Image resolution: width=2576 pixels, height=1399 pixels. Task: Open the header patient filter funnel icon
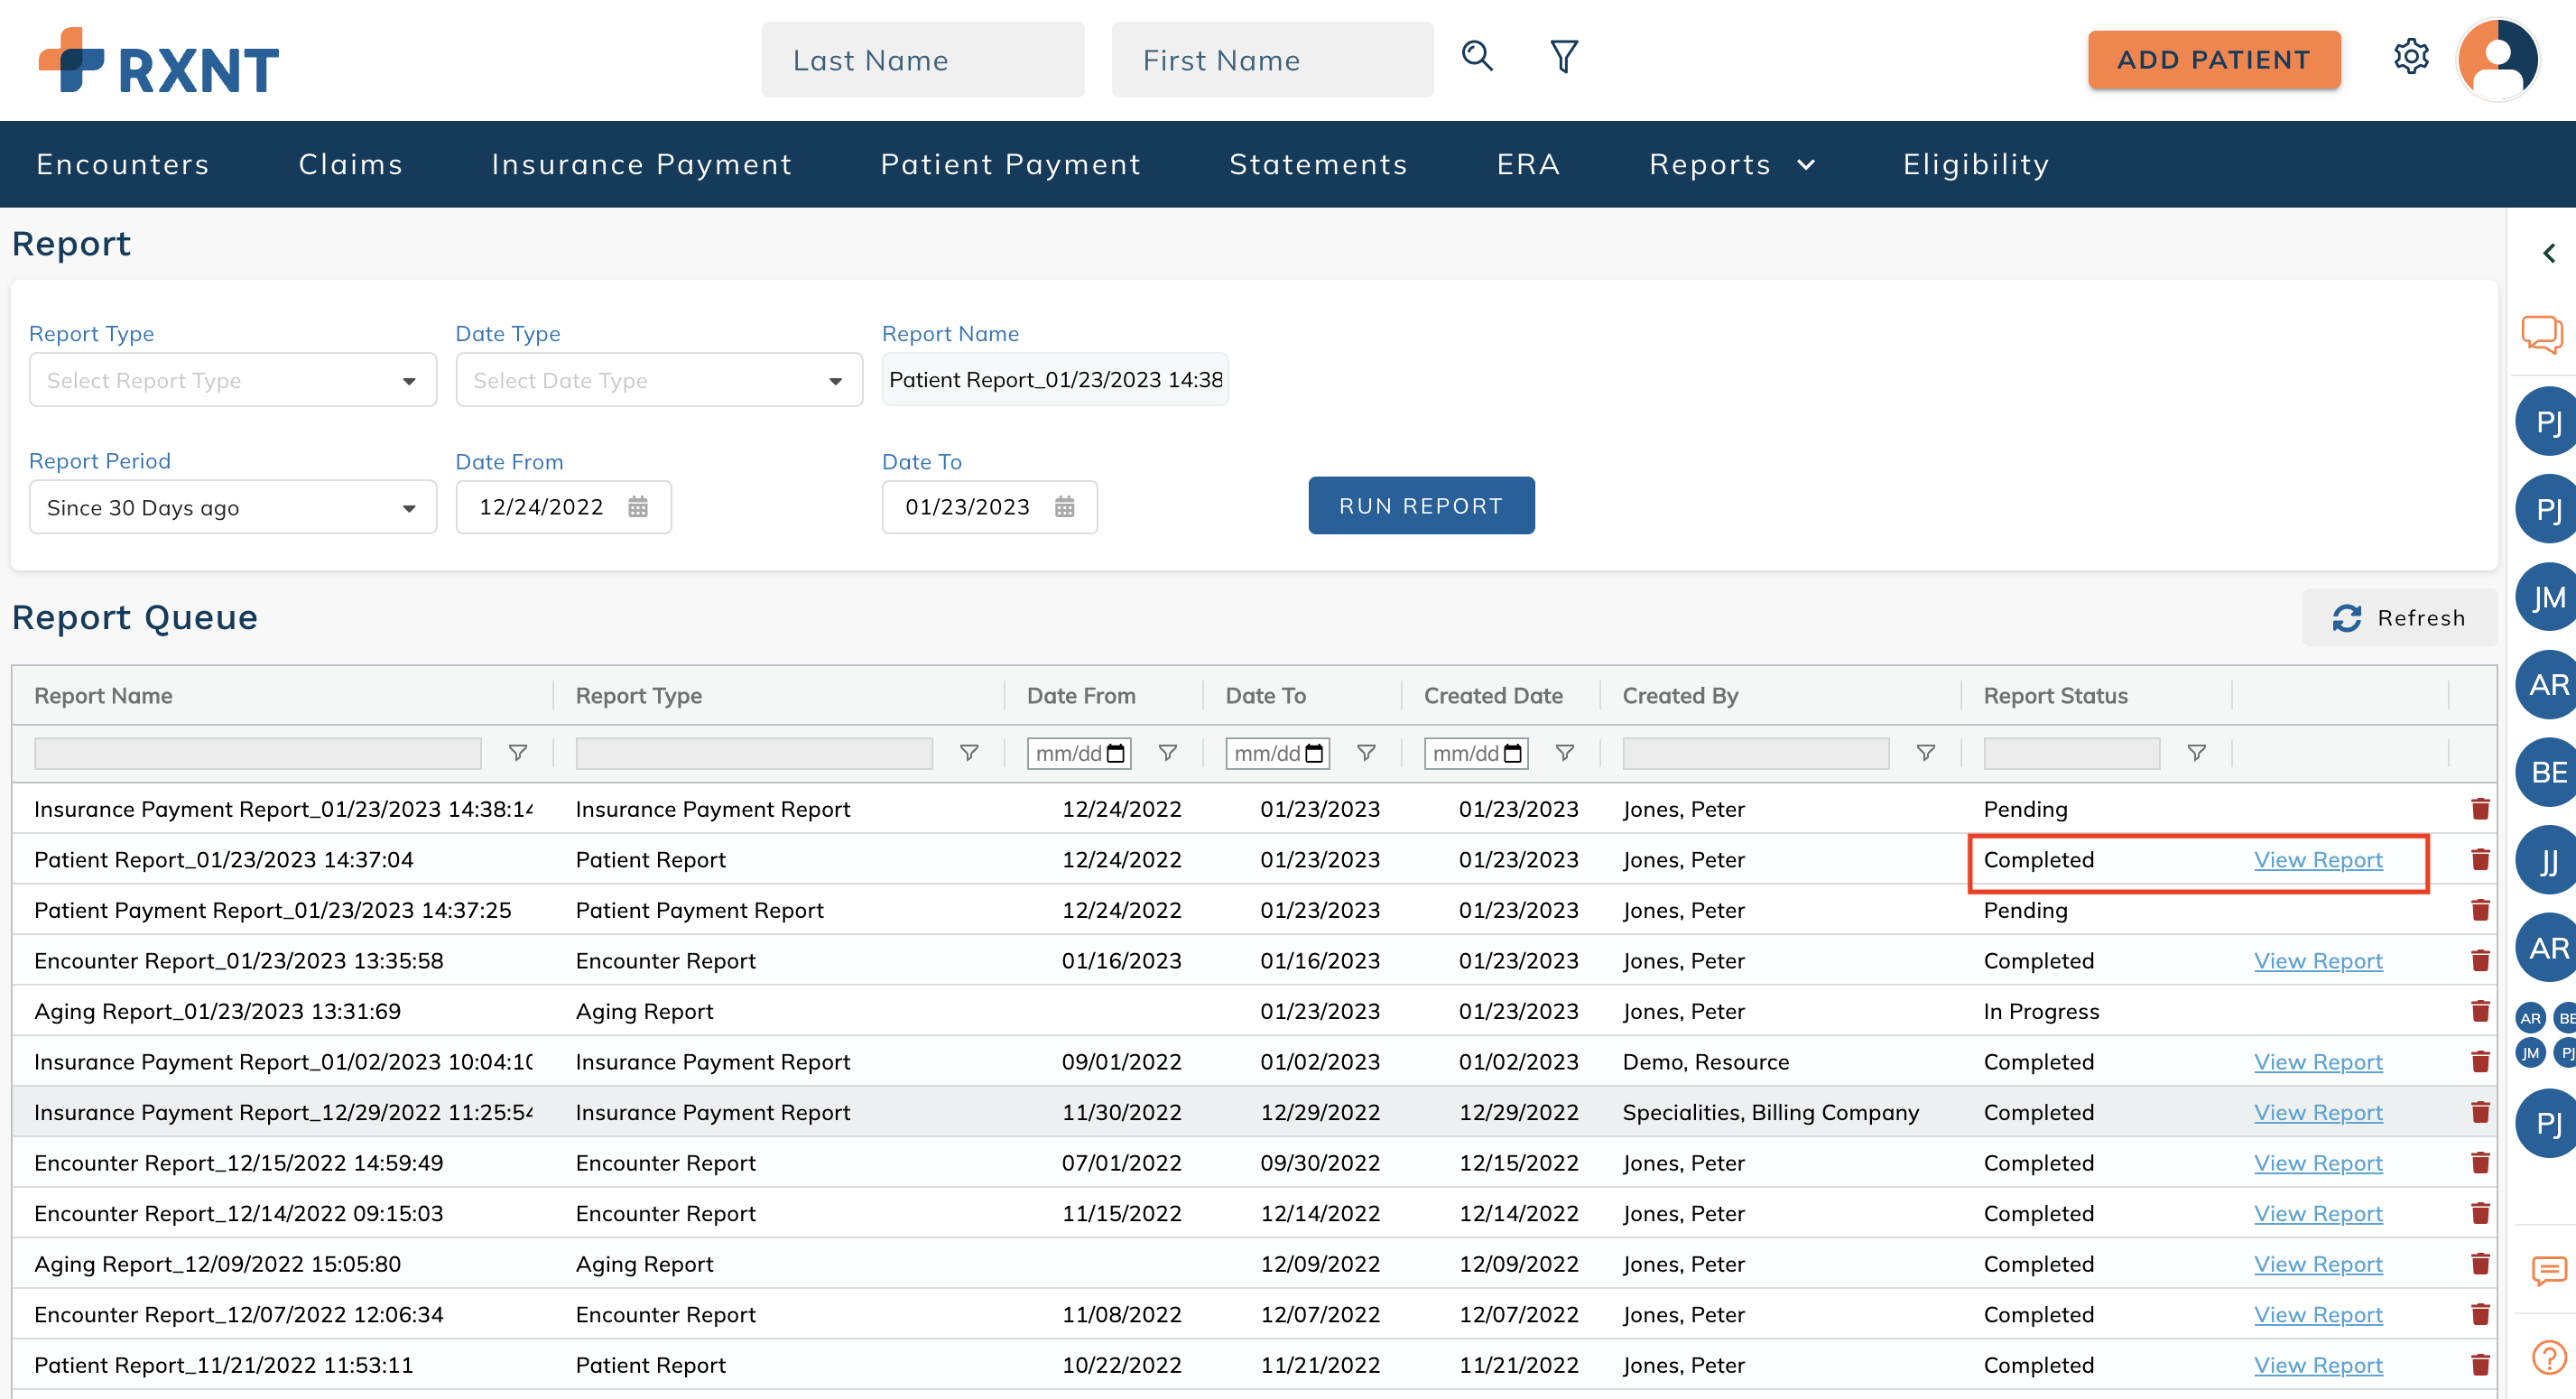pos(1564,57)
